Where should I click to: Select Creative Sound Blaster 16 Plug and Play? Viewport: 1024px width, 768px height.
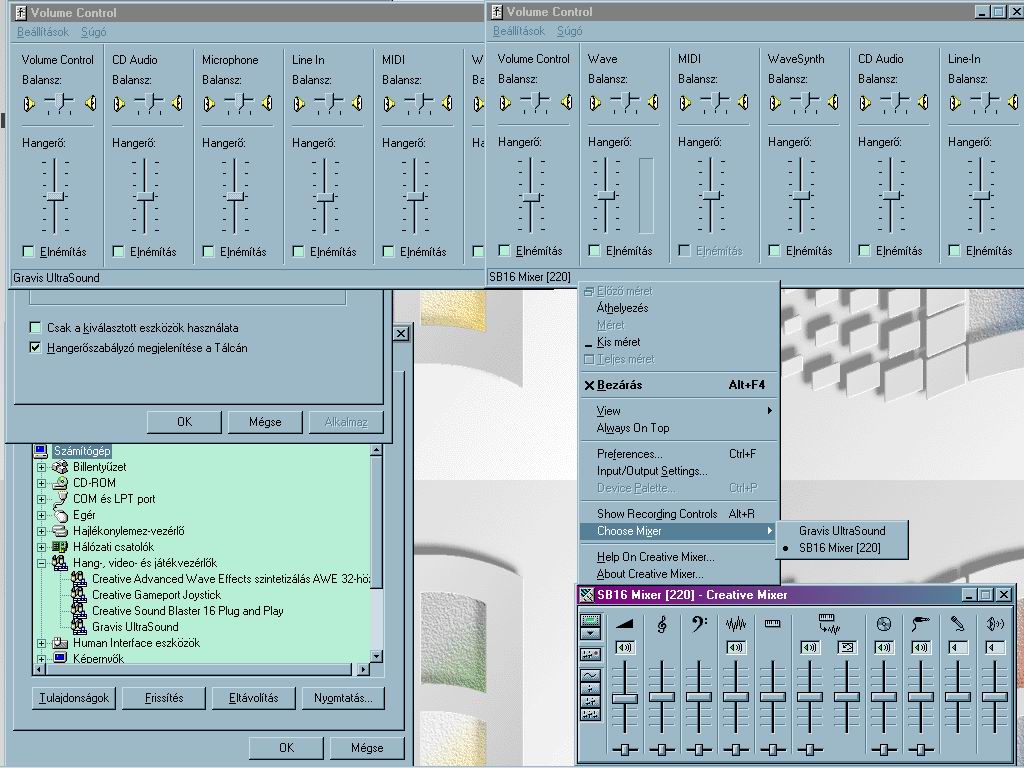(x=187, y=611)
